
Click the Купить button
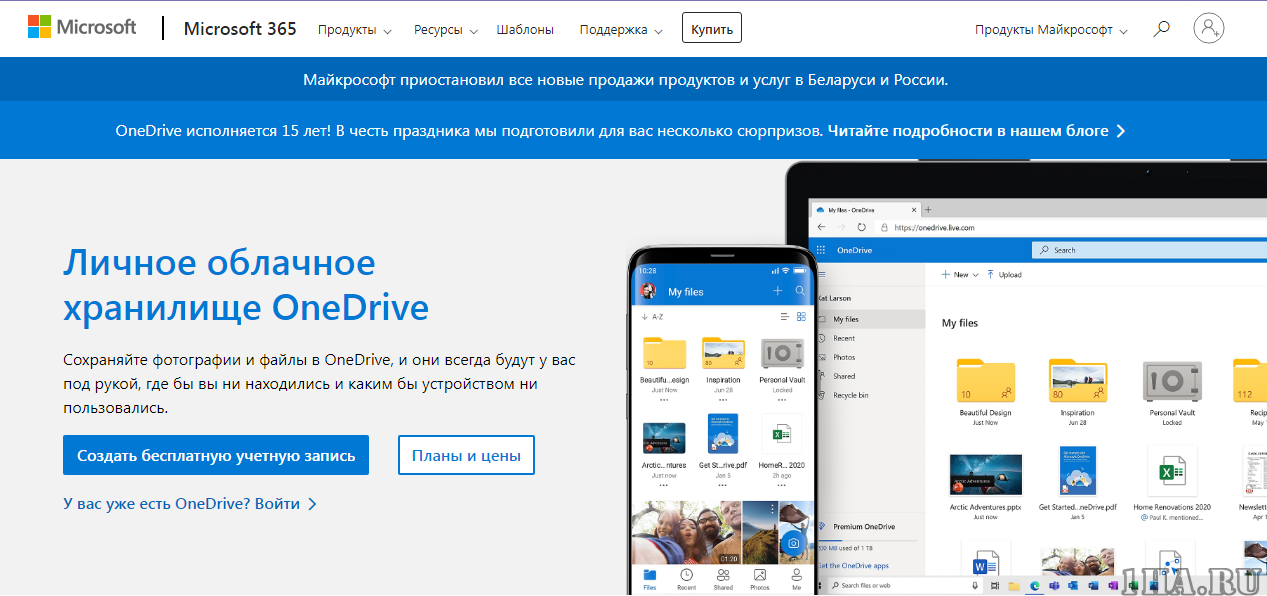coord(711,29)
